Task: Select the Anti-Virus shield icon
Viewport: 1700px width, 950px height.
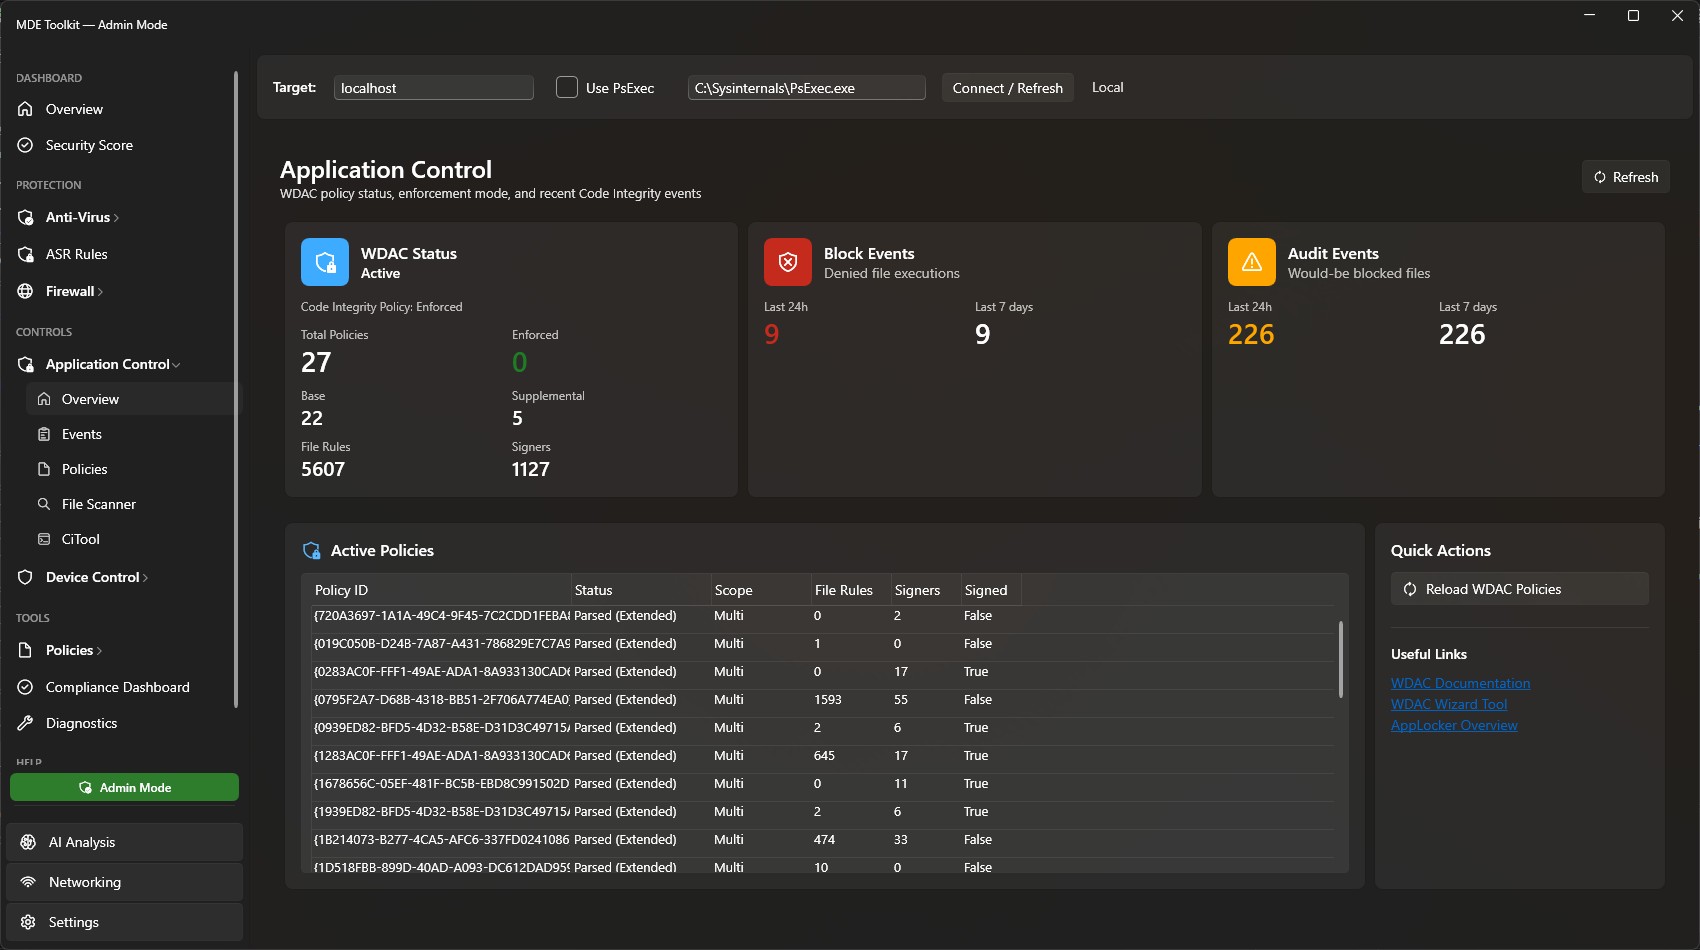Action: click(25, 217)
